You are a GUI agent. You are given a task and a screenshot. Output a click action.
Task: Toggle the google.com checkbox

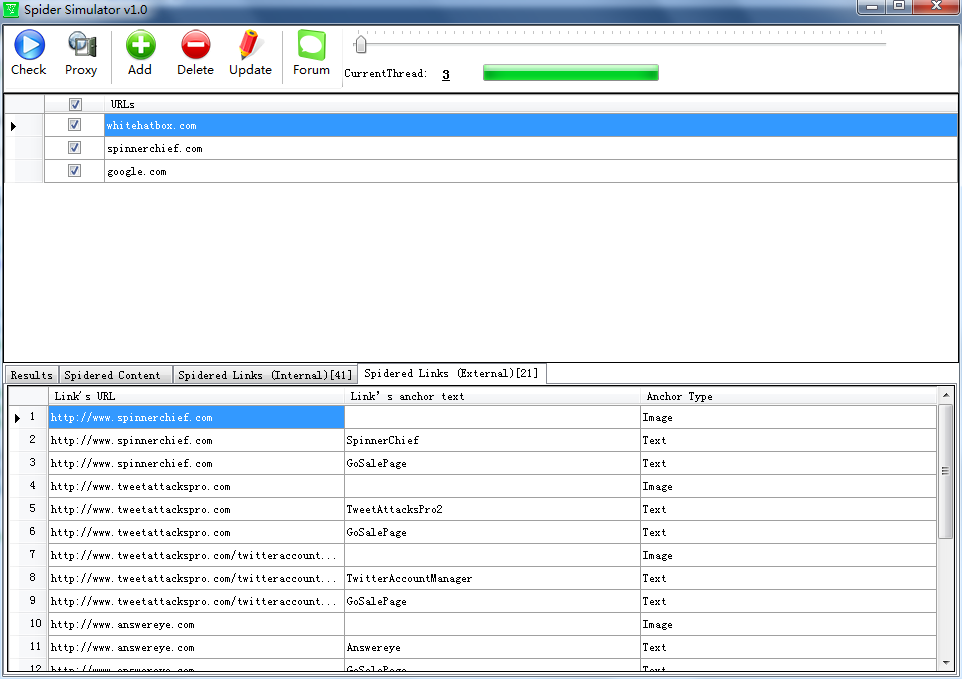point(74,171)
